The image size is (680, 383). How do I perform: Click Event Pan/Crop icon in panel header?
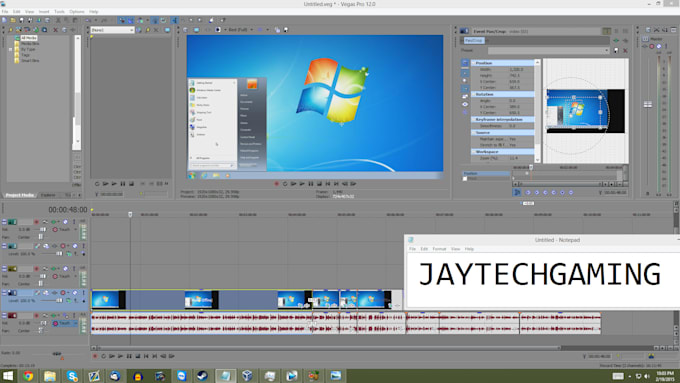(x=464, y=31)
